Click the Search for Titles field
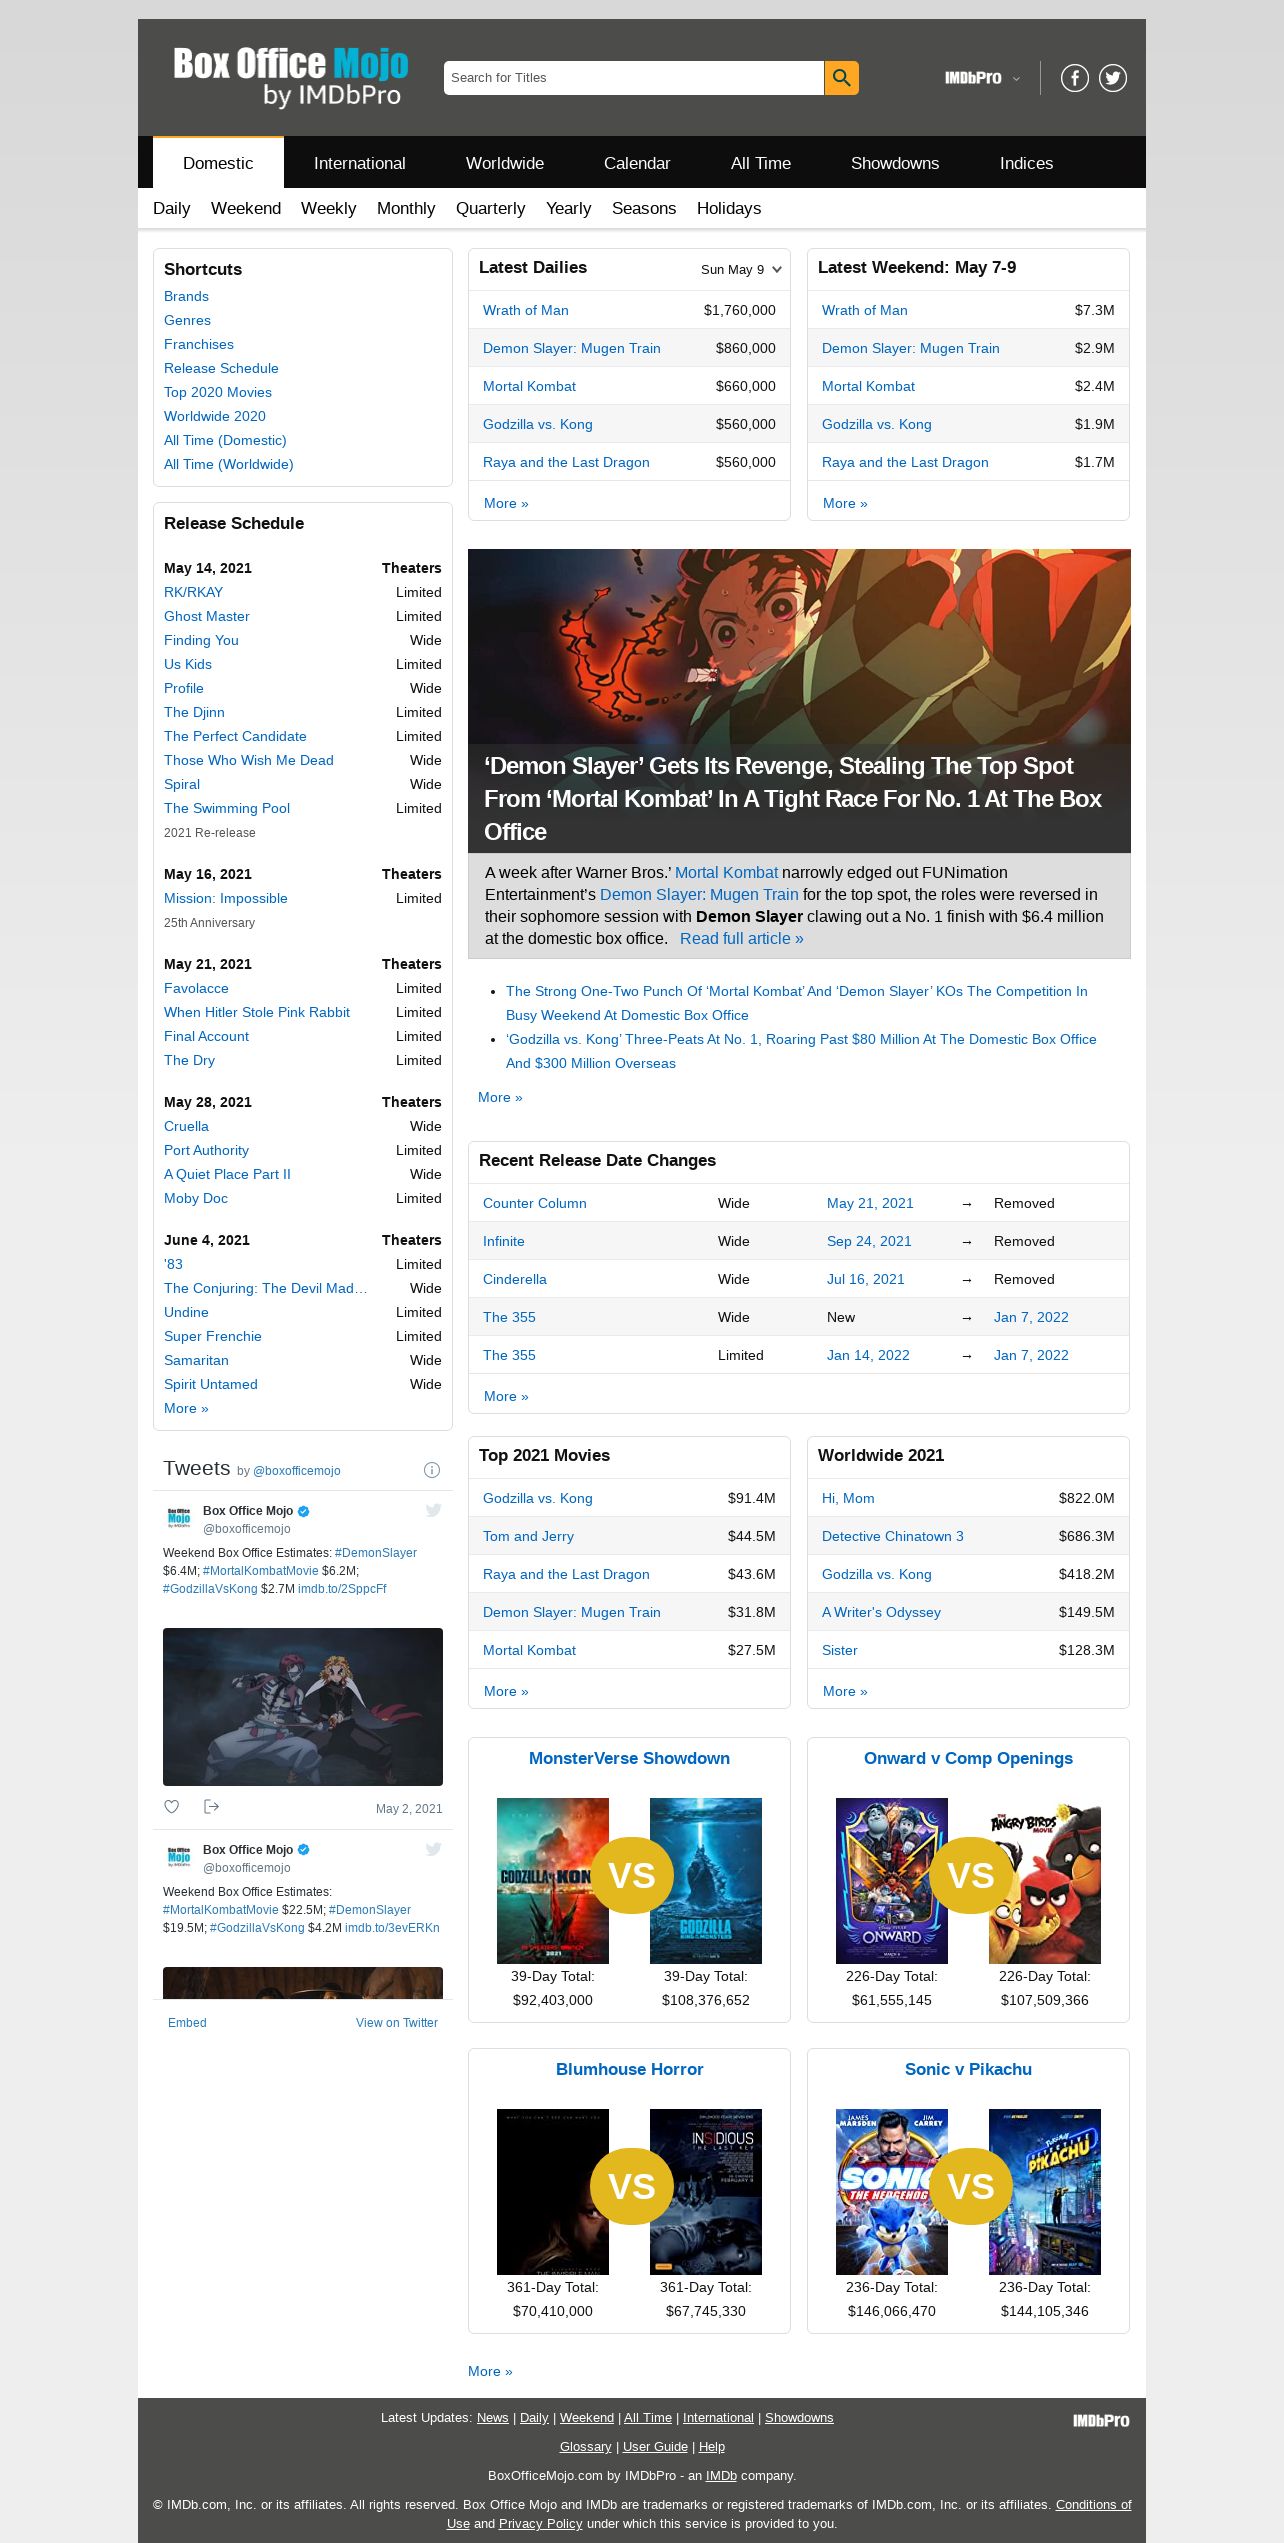 [634, 78]
